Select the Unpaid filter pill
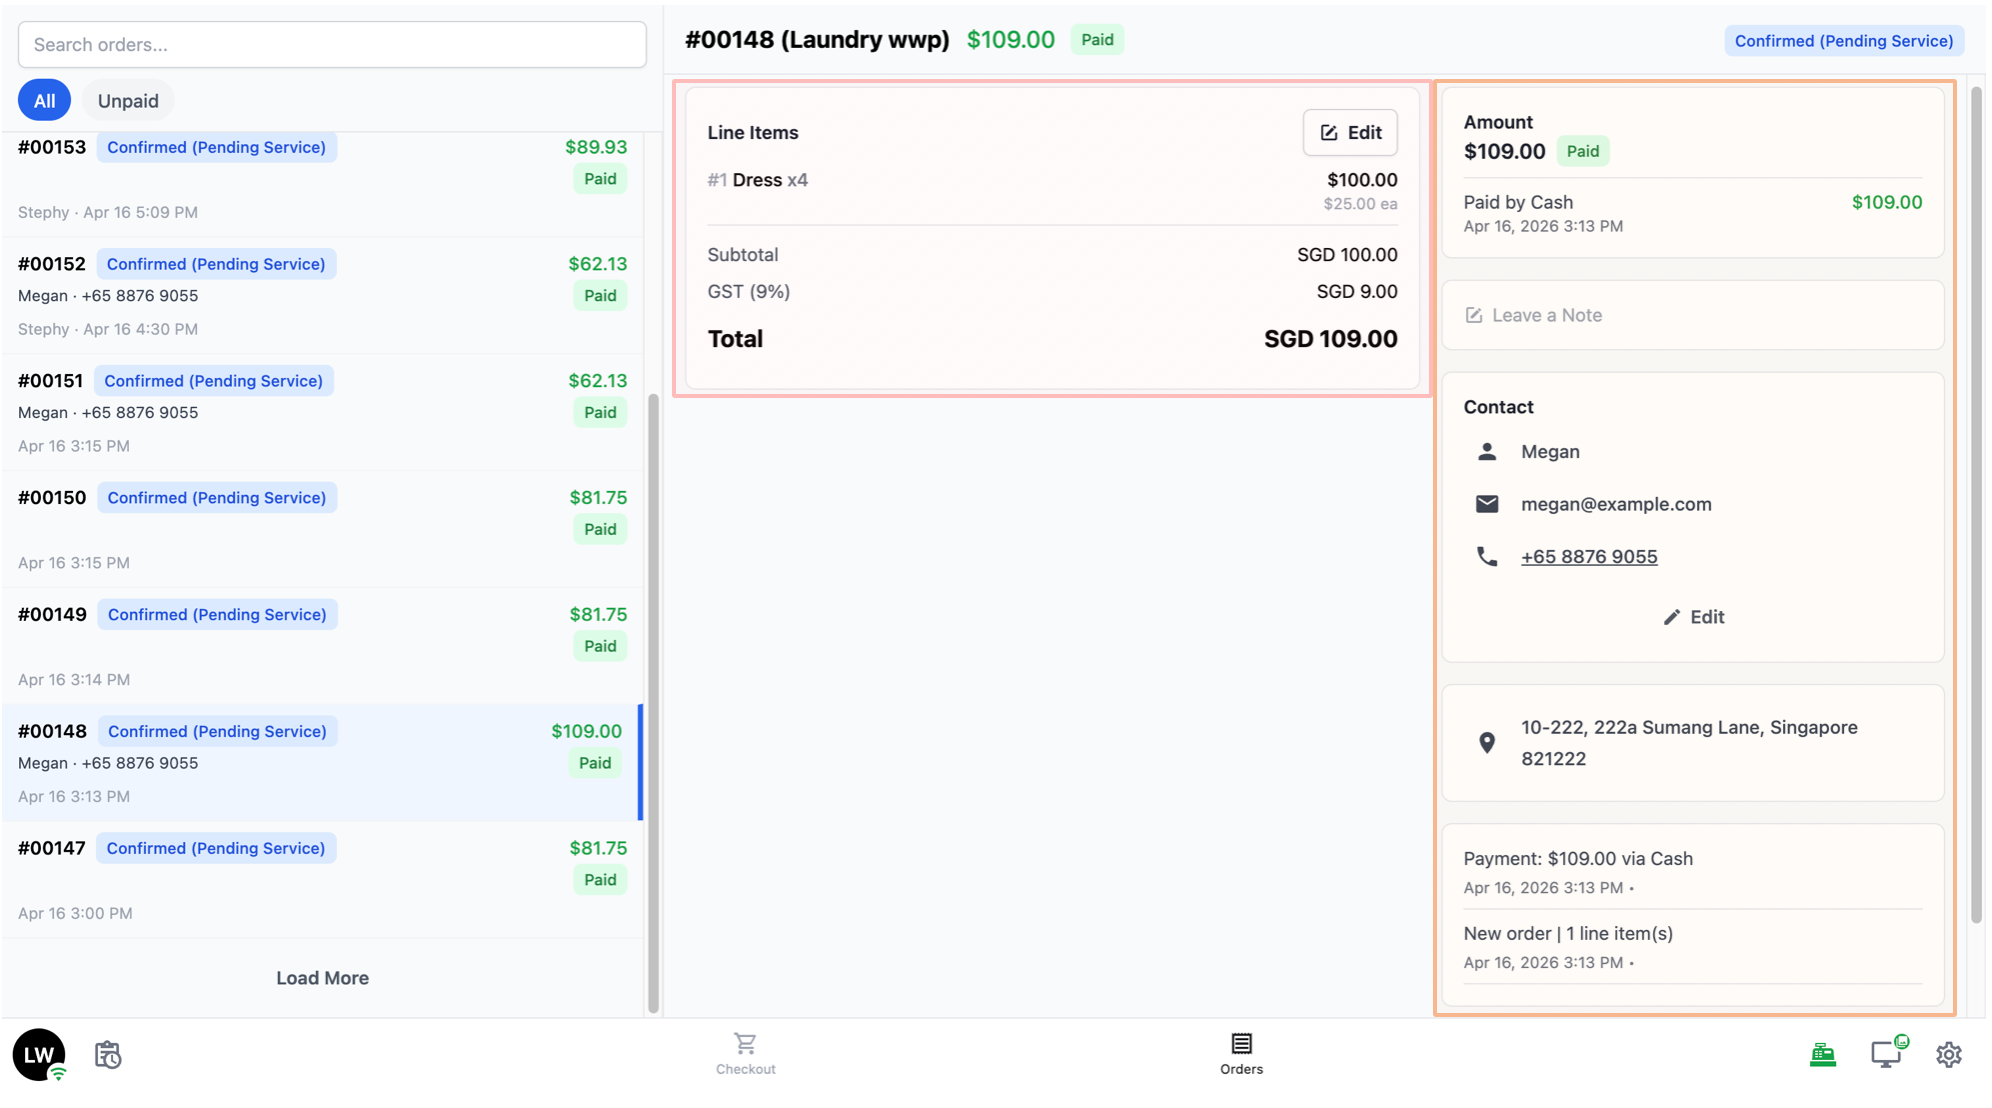The width and height of the screenshot is (1992, 1108). (x=128, y=101)
